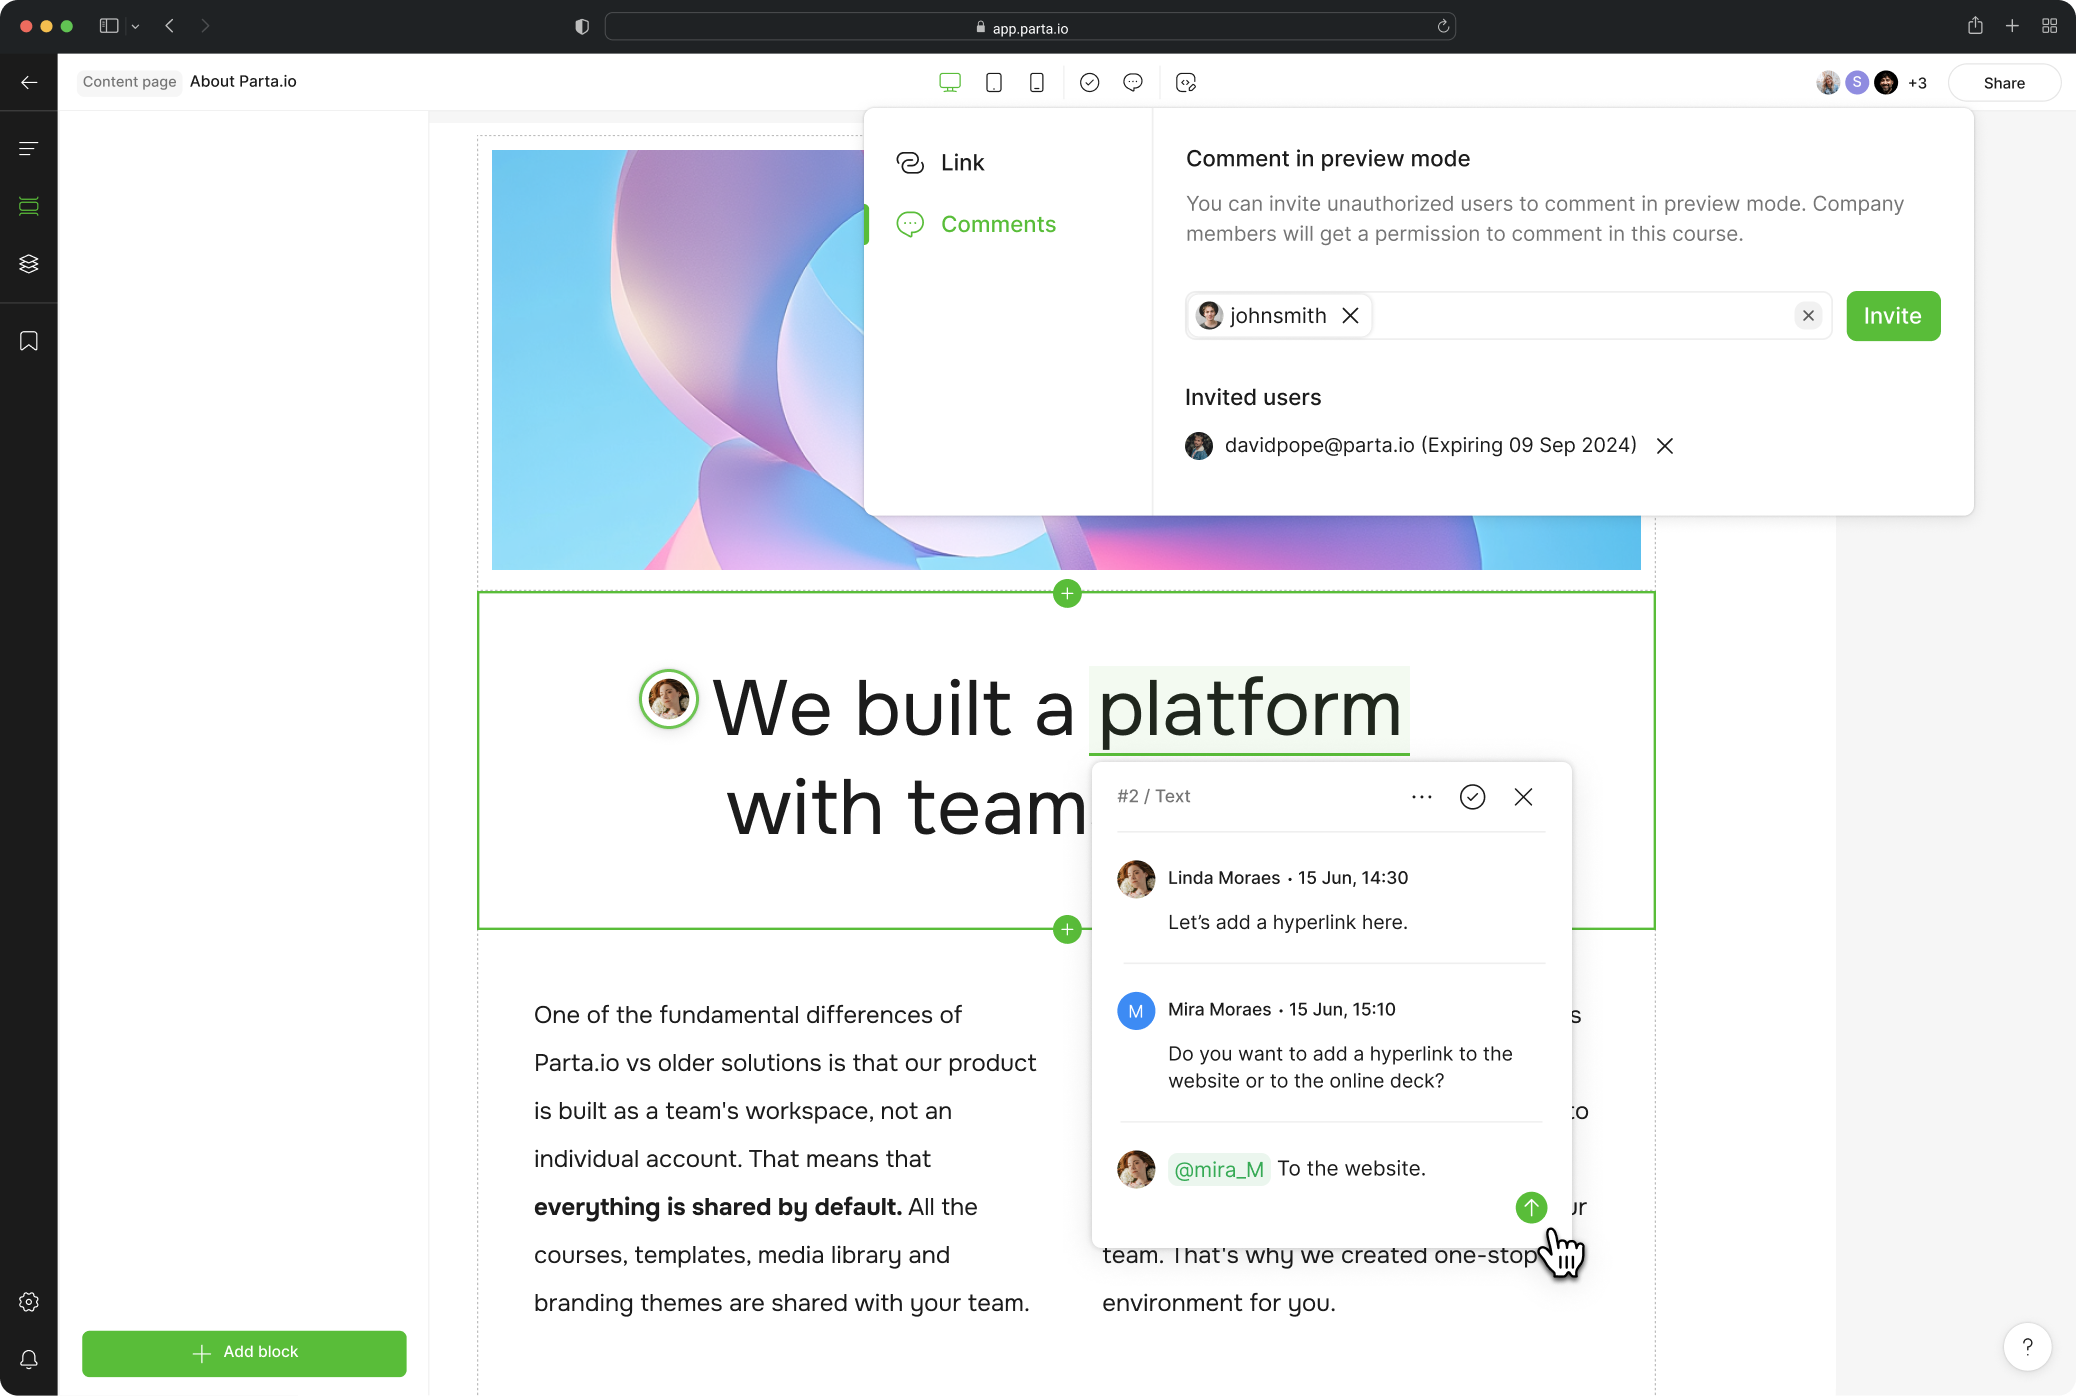Click the Add block button
Screen dimensions: 2076x1396
[244, 1352]
